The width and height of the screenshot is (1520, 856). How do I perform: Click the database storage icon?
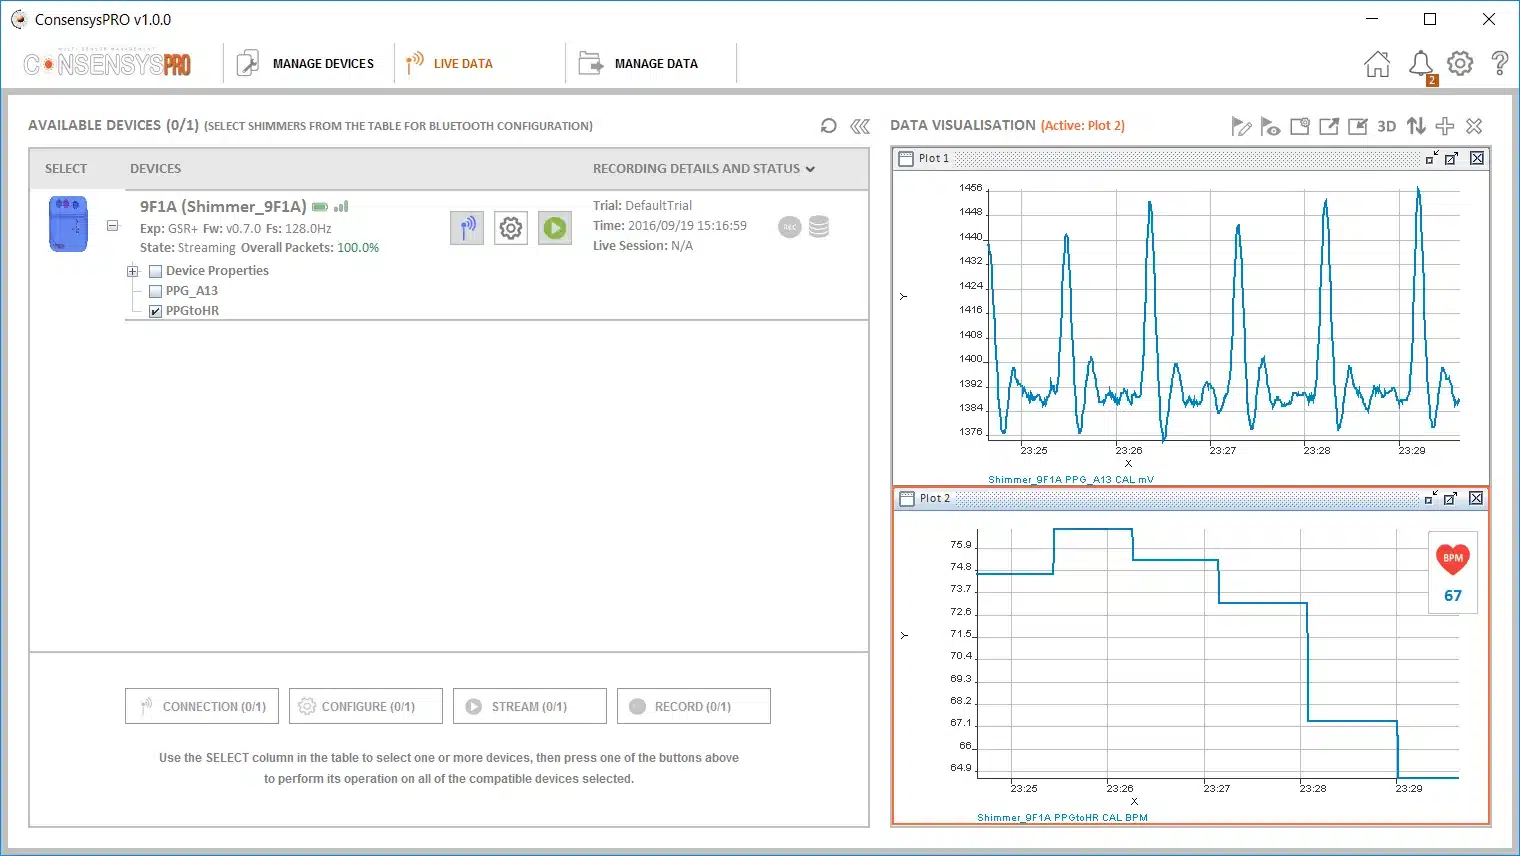819,227
